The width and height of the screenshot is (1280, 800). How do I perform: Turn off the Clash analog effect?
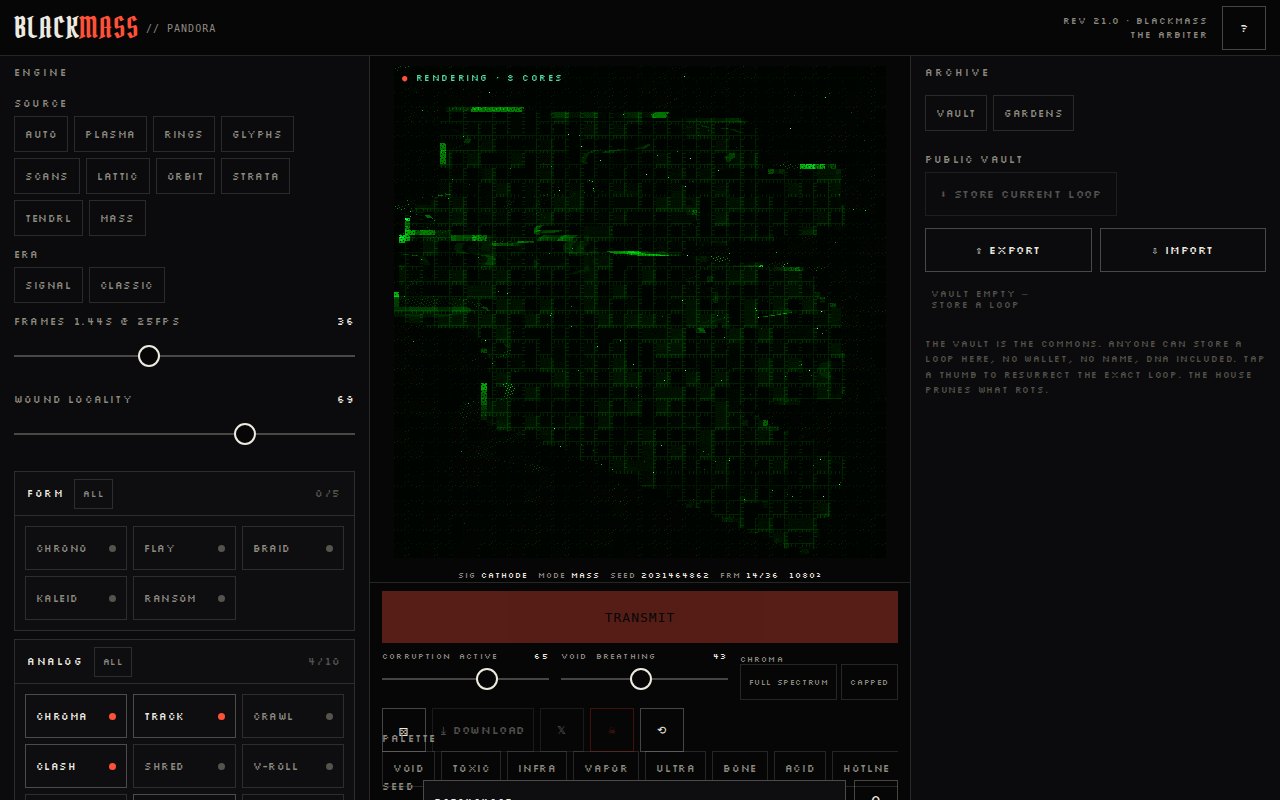coord(76,766)
